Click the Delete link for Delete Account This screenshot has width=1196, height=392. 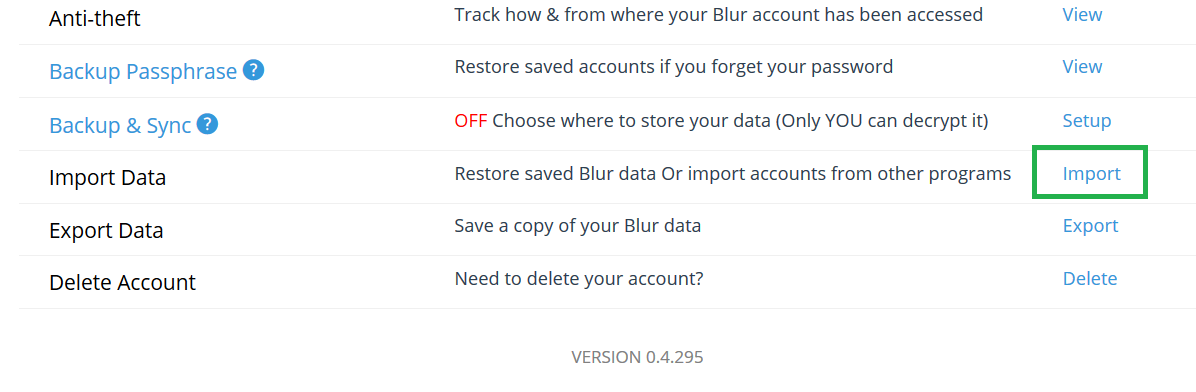[x=1089, y=278]
